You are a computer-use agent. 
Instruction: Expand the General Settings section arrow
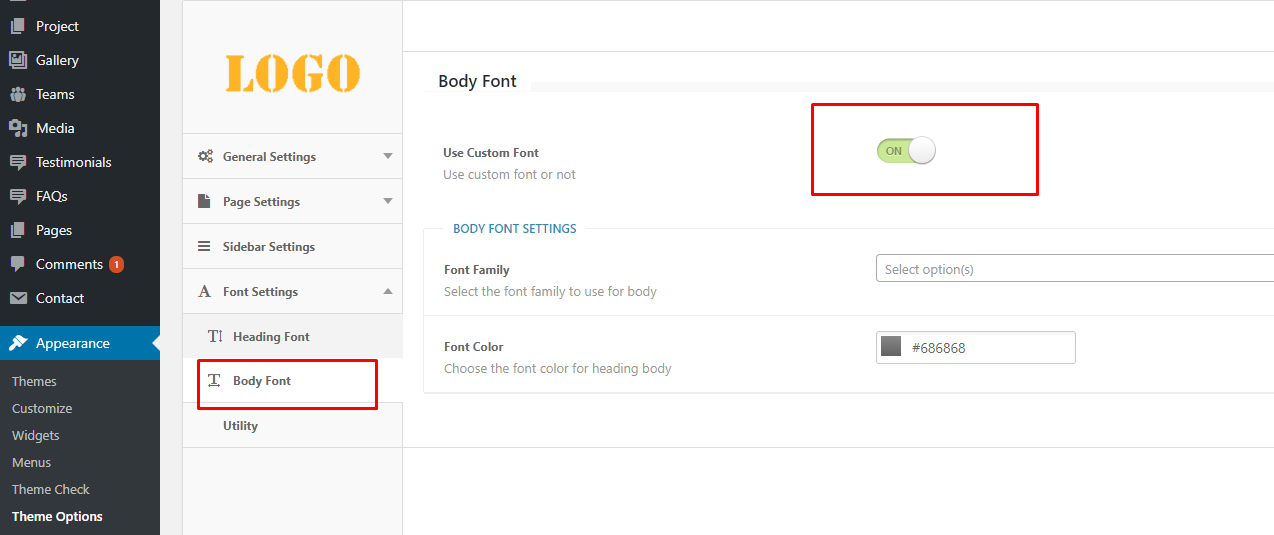click(x=388, y=156)
